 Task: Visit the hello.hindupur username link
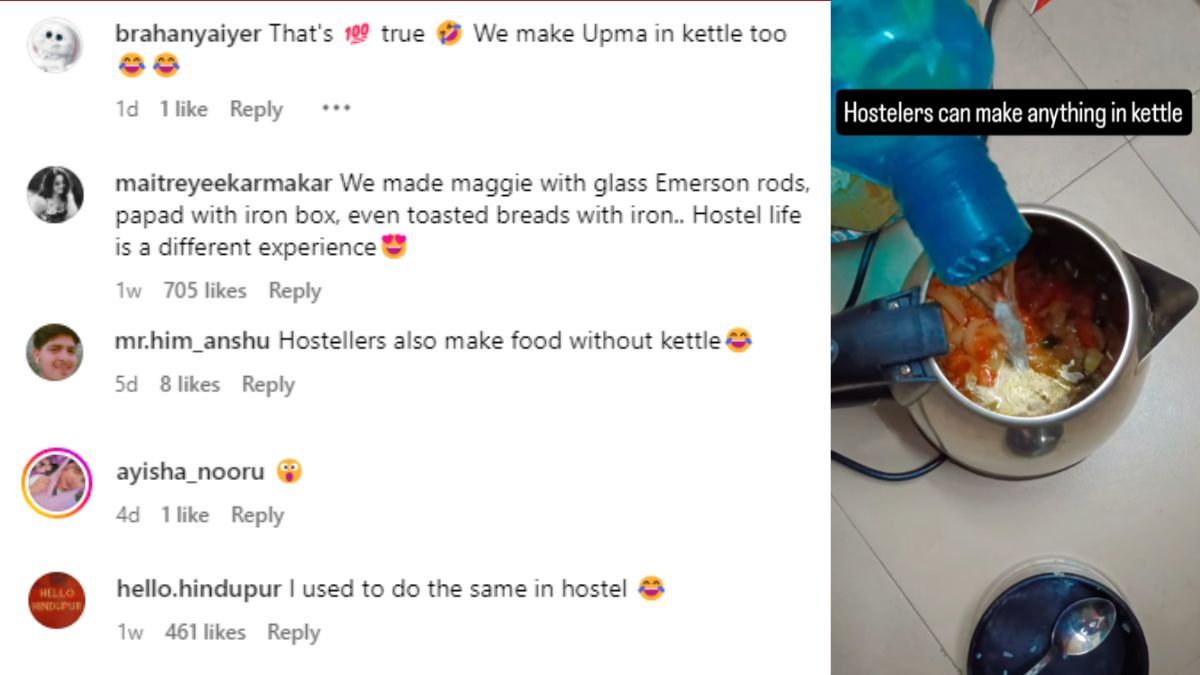pos(199,589)
